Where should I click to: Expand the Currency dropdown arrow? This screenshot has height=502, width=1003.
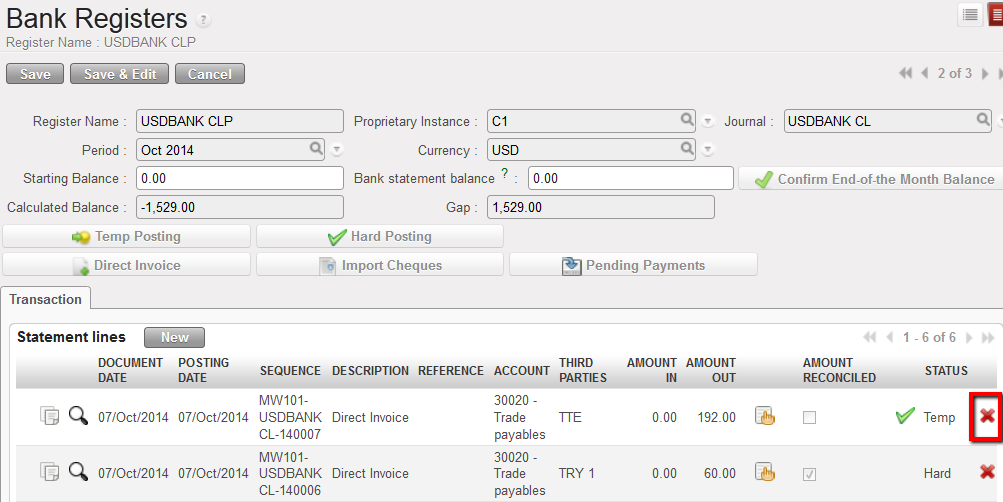pyautogui.click(x=708, y=150)
